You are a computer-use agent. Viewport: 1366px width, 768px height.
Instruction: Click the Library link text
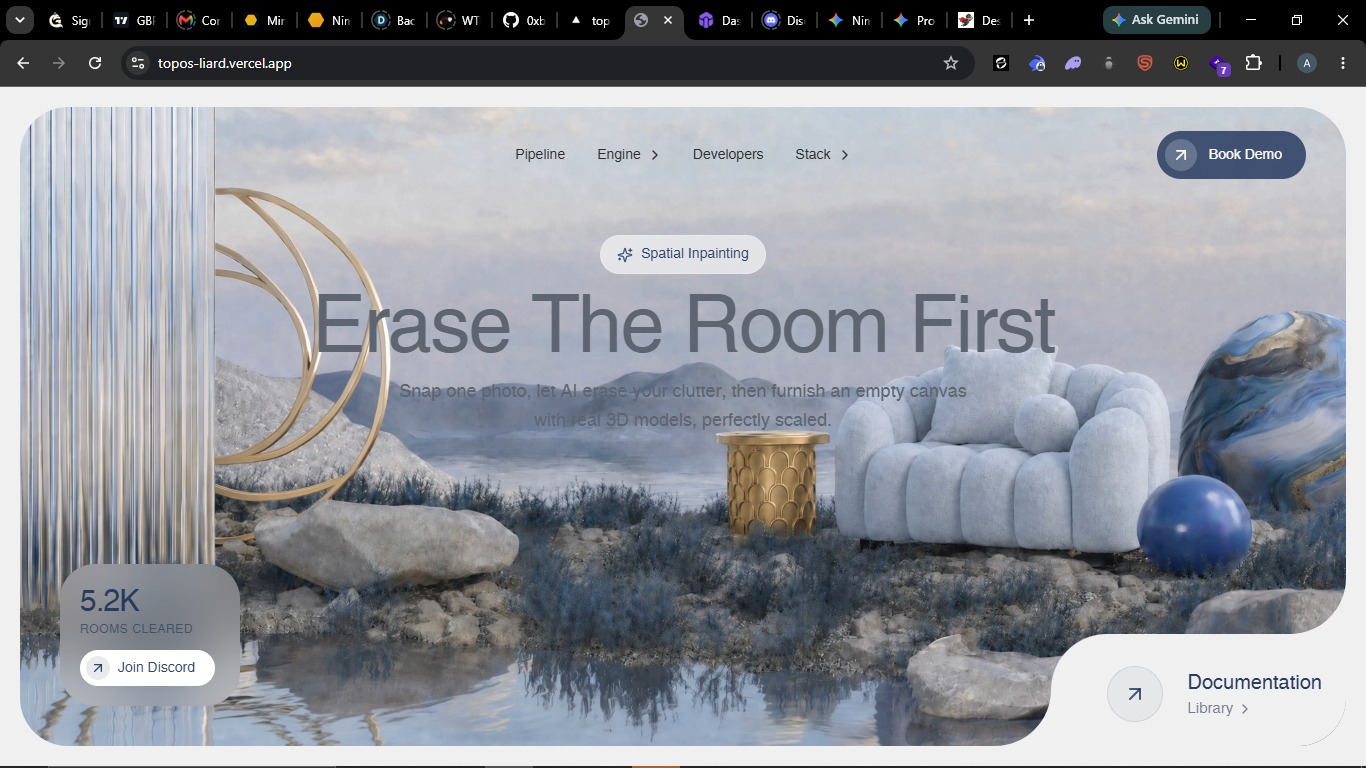click(x=1210, y=708)
